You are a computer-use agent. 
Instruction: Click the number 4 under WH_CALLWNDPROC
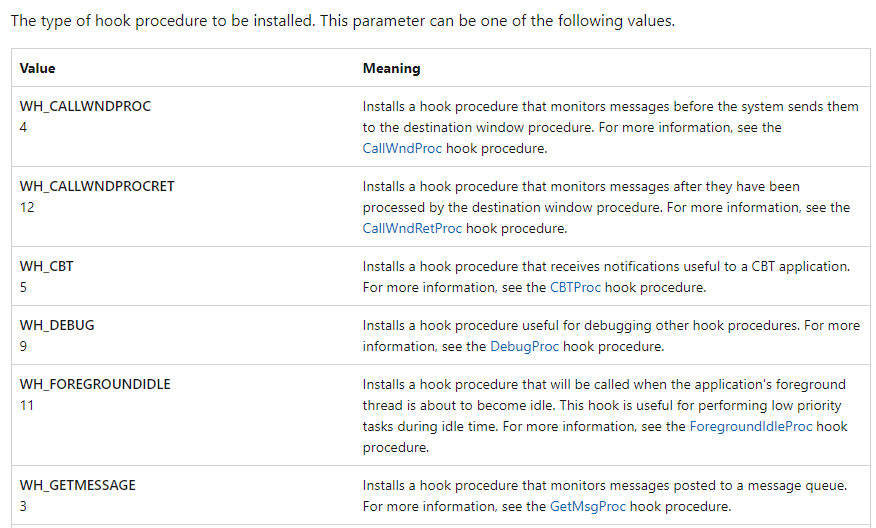[x=24, y=127]
